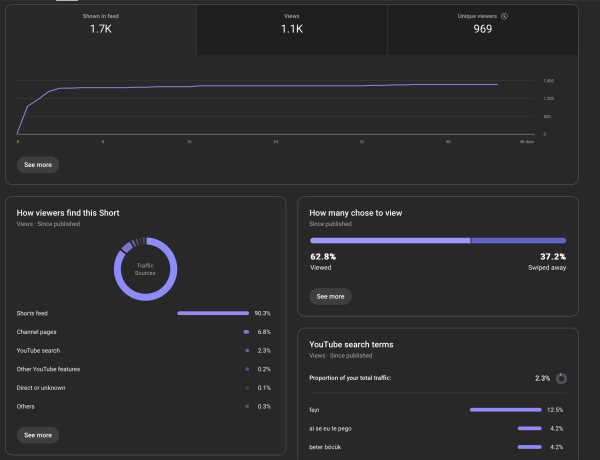Viewport: 600px width, 460px height.
Task: Click See more under How many chose to view
Action: pos(330,296)
